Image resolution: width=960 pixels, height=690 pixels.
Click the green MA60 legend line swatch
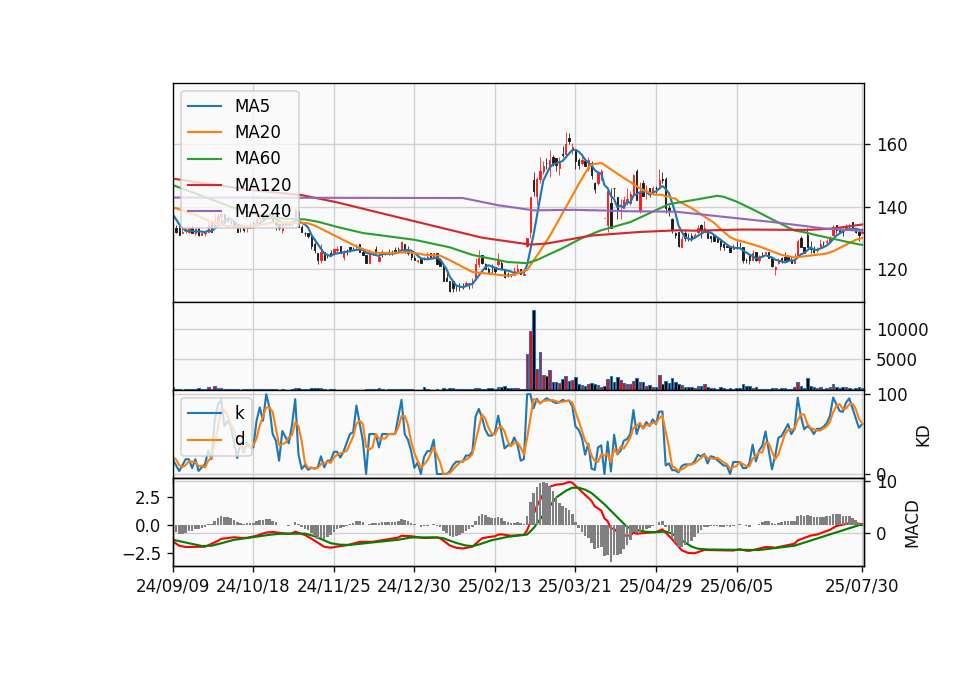[x=204, y=159]
